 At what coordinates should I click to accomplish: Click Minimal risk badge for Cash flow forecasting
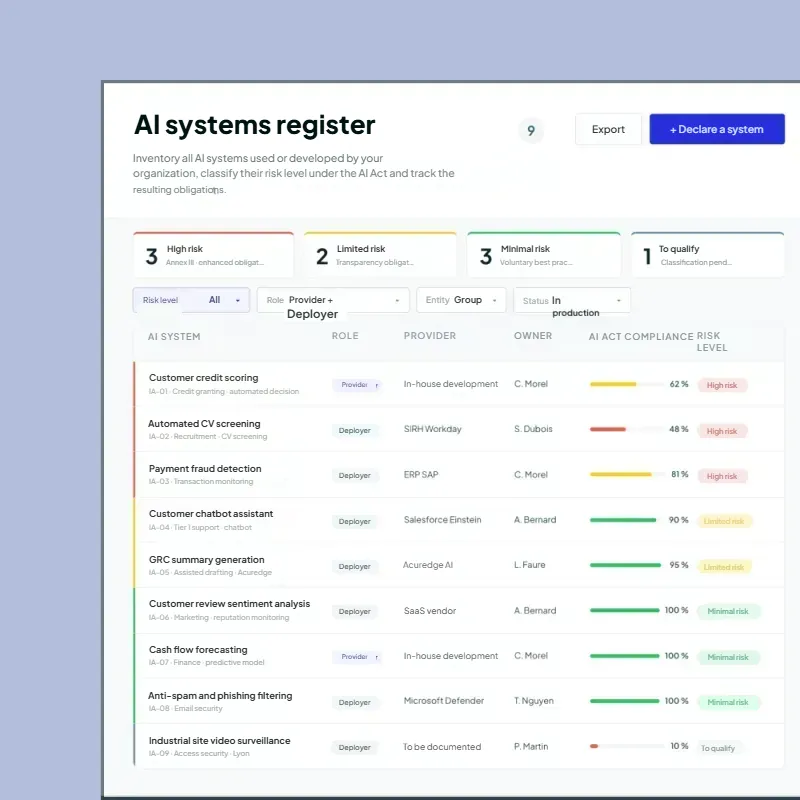728,657
